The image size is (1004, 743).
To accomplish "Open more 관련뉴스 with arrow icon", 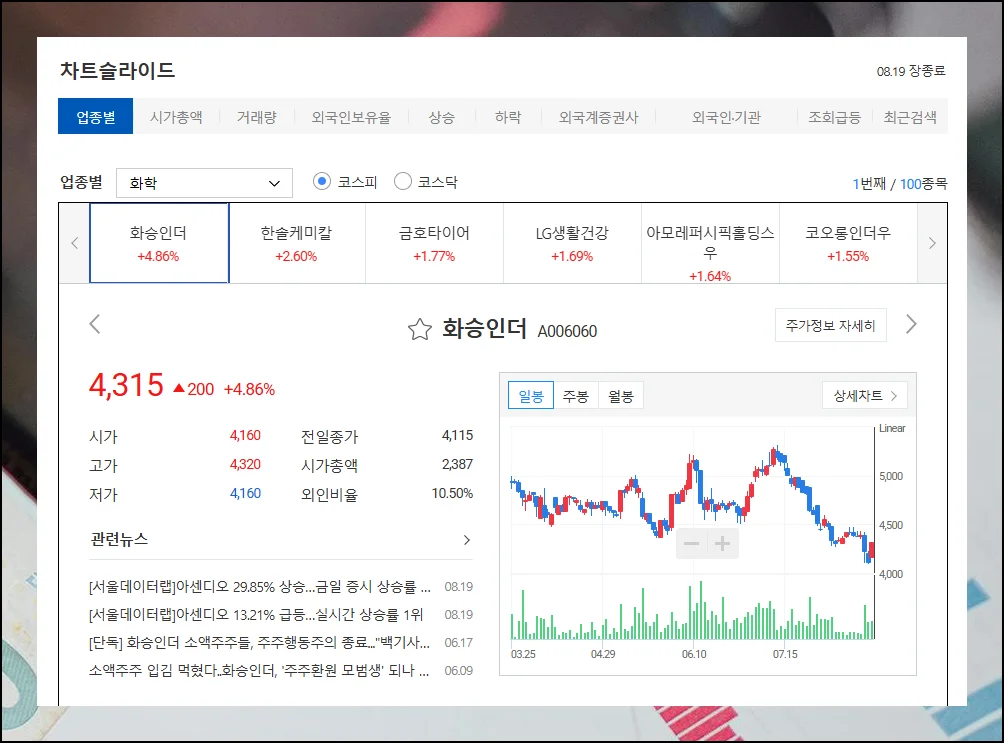I will pos(466,540).
